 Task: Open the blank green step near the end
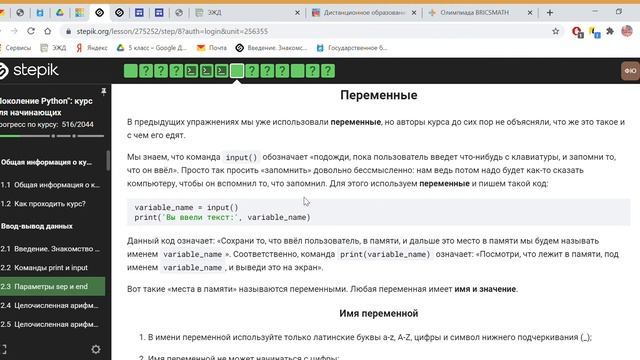[297, 71]
